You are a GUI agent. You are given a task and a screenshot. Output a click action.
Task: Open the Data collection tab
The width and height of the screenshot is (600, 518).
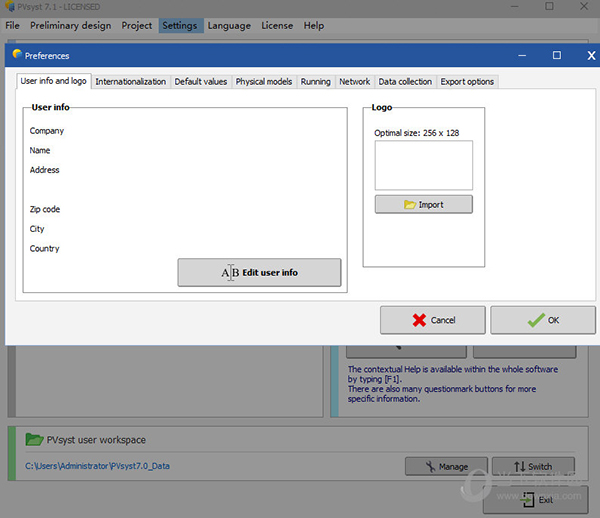point(405,82)
